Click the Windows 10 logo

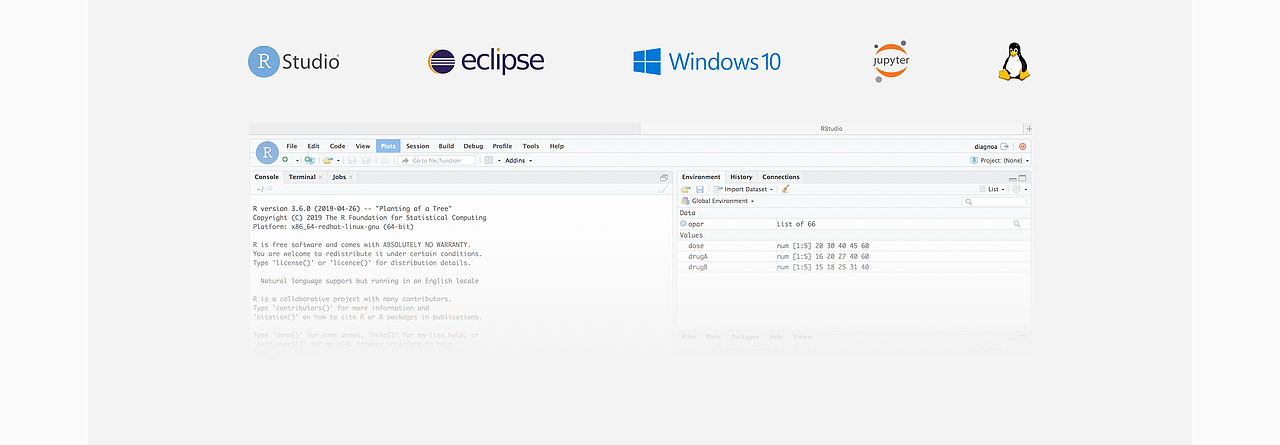click(x=706, y=61)
